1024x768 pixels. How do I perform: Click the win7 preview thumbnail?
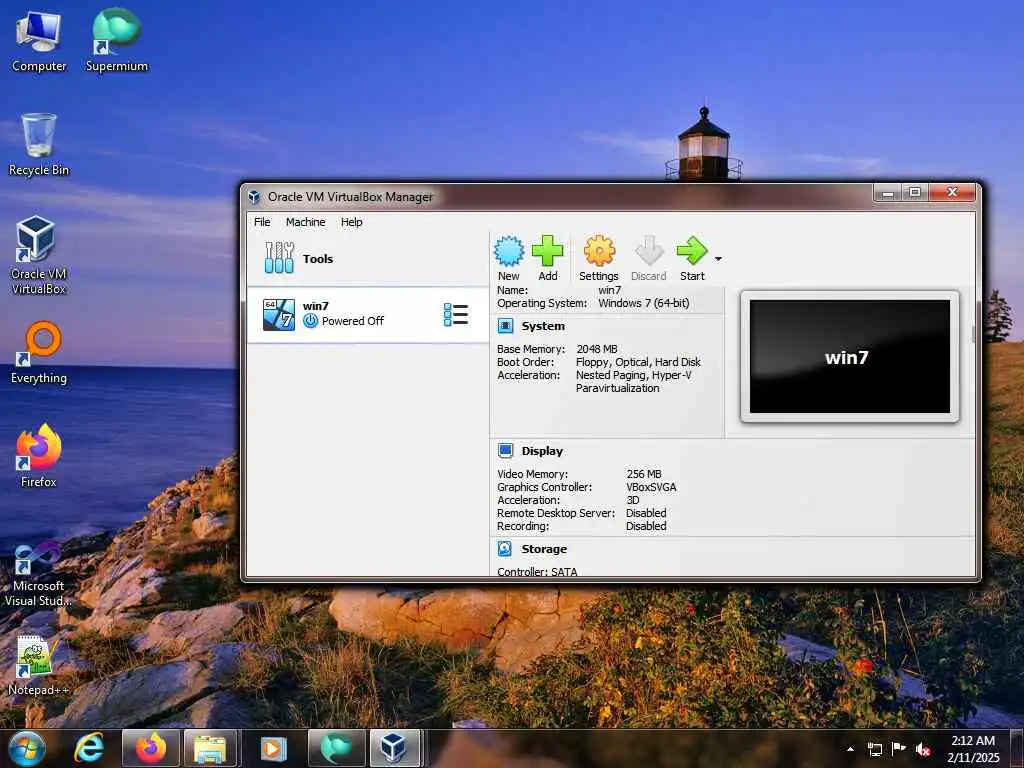(850, 357)
